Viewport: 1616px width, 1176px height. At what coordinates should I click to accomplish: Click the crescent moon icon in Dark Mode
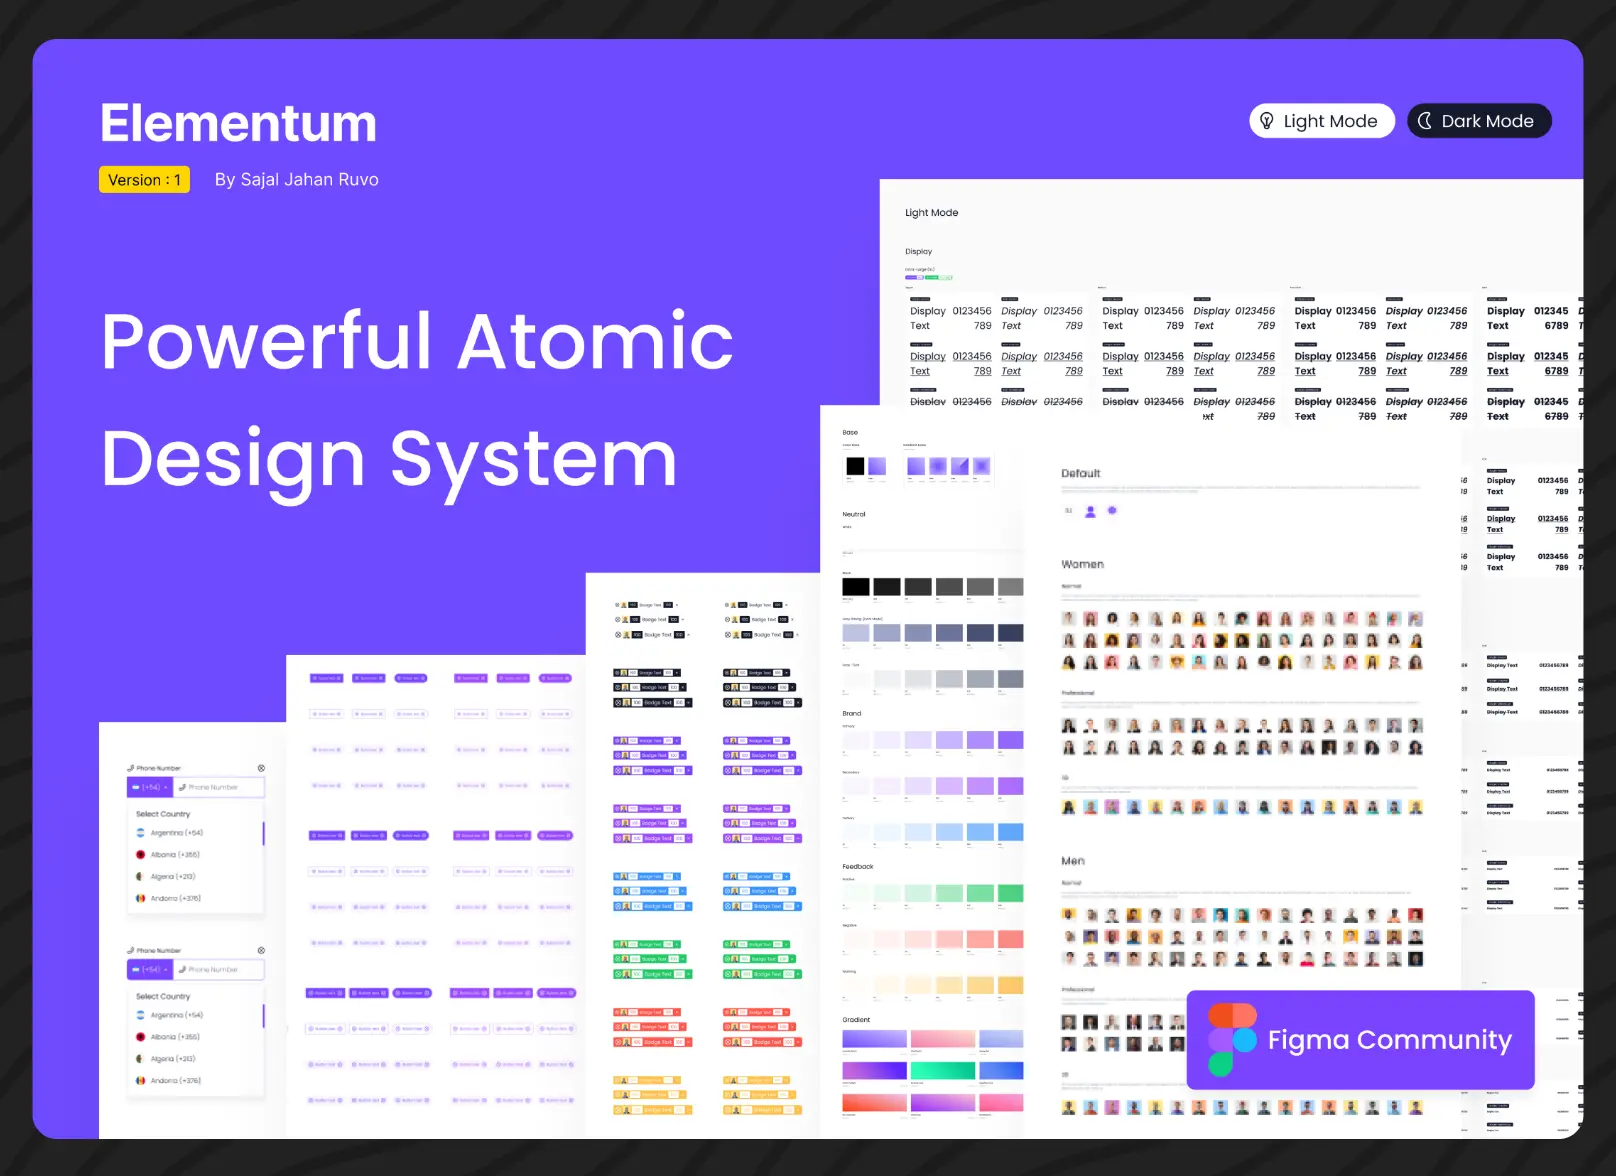click(x=1424, y=121)
